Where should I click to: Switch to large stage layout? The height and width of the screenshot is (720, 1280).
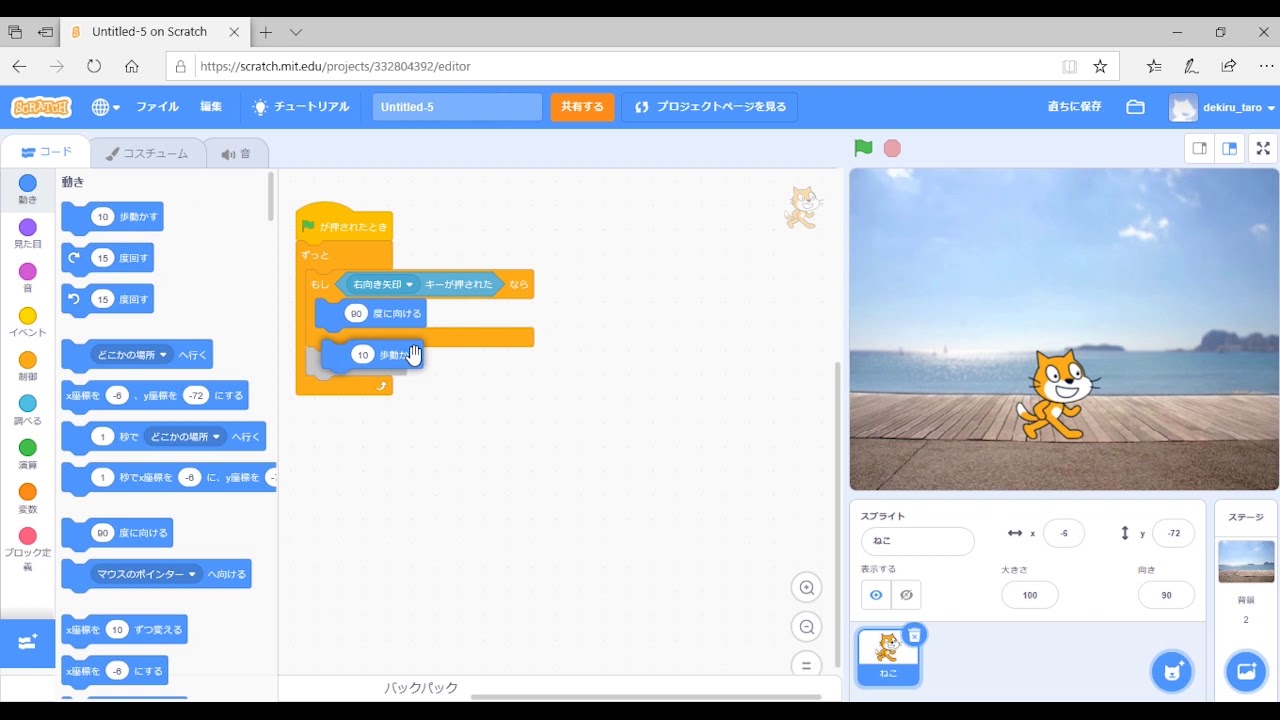pyautogui.click(x=1230, y=148)
